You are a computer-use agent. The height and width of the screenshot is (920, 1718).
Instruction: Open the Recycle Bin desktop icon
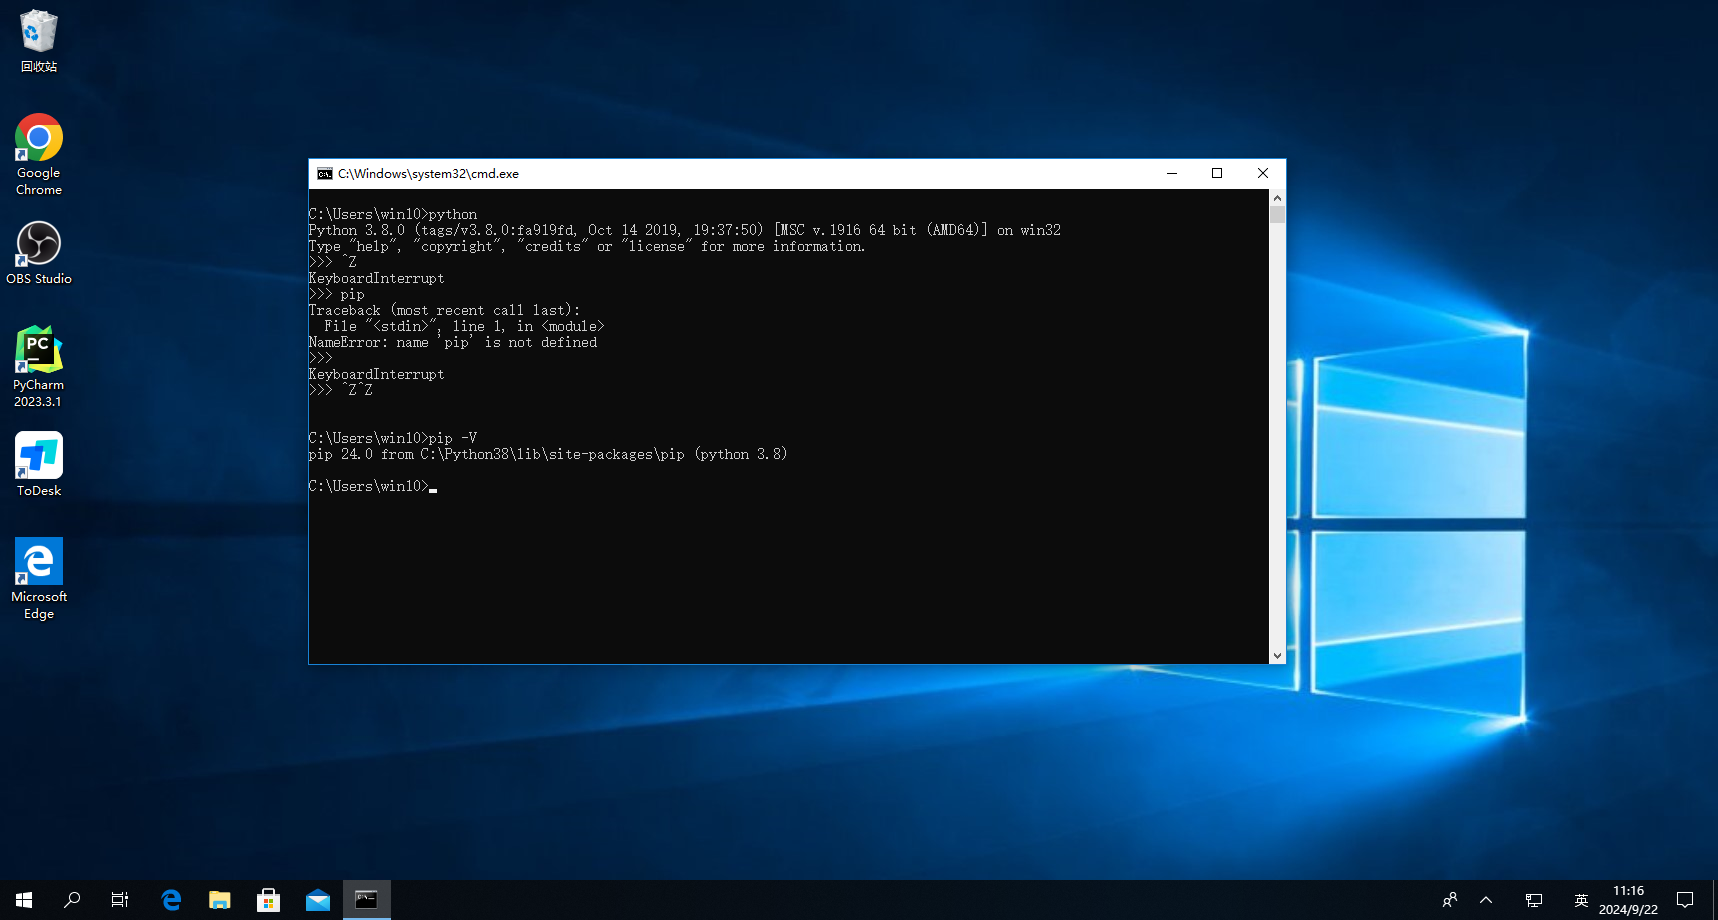(39, 41)
